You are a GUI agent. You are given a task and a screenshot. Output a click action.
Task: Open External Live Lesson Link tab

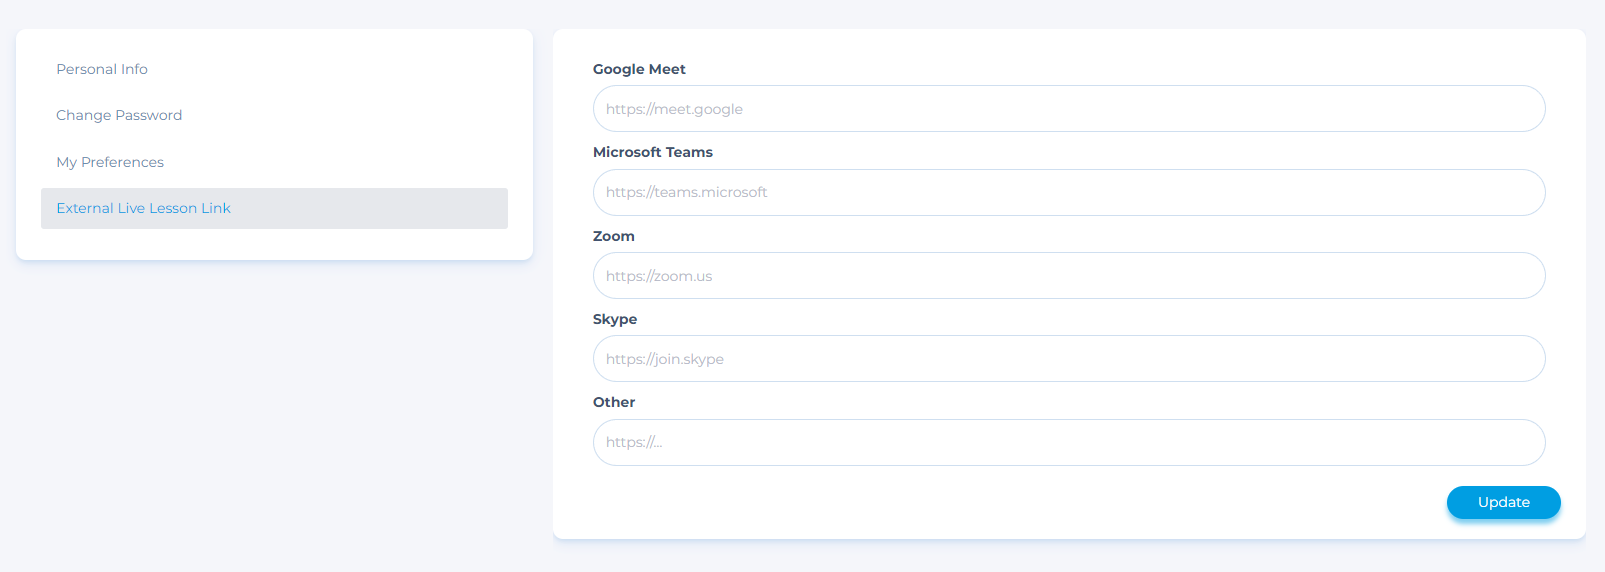144,208
